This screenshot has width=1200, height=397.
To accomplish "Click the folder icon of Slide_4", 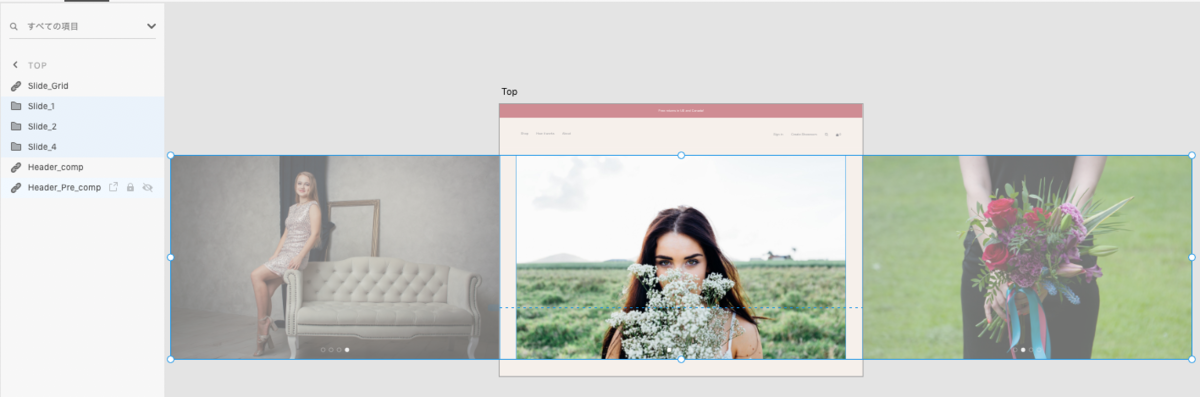I will (16, 147).
